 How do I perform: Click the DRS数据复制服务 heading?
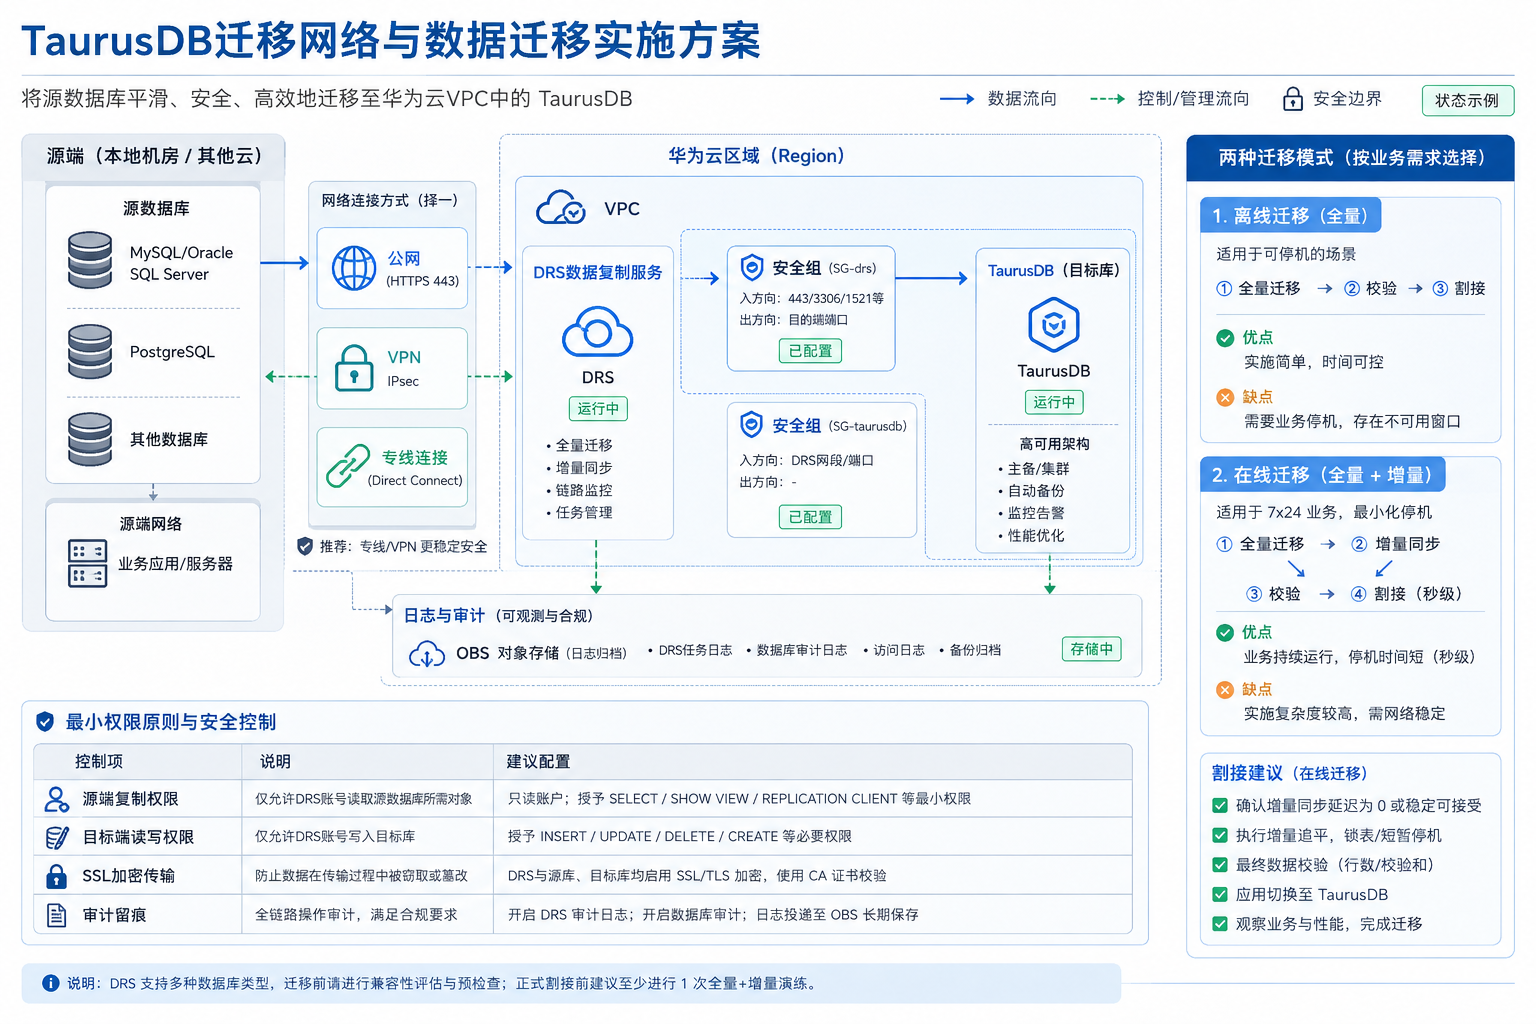[x=598, y=272]
